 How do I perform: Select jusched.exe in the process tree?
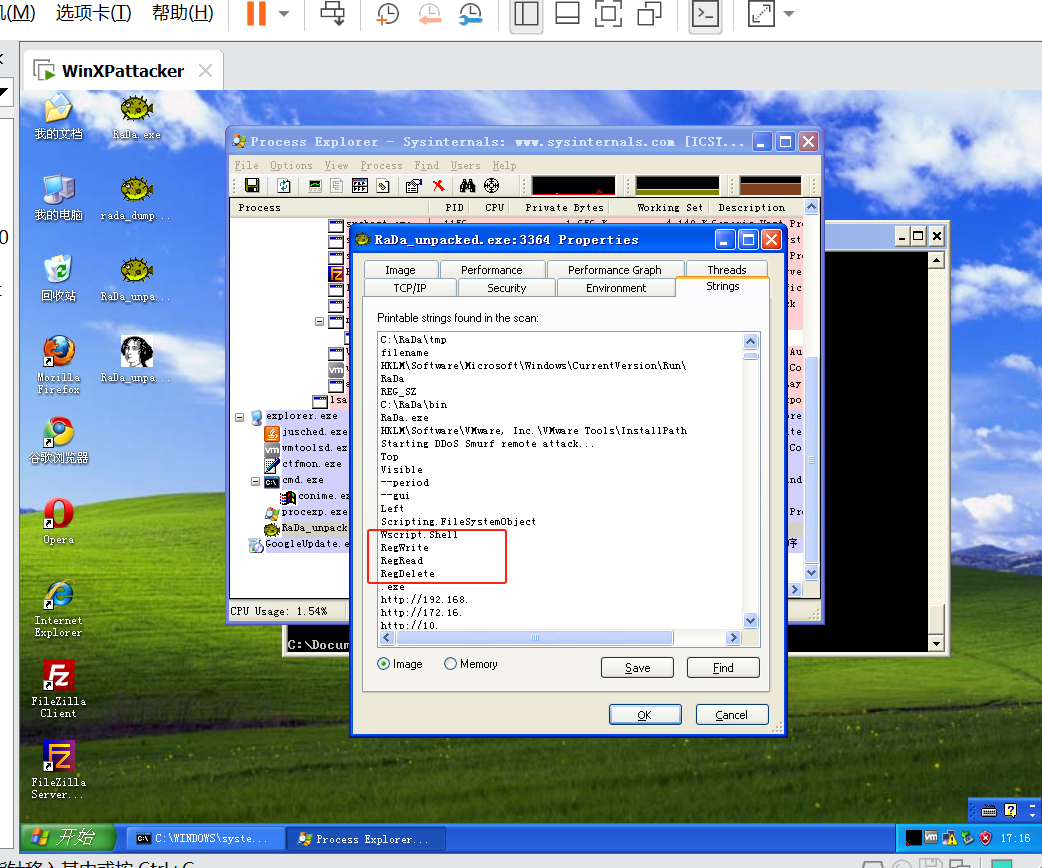(306, 432)
